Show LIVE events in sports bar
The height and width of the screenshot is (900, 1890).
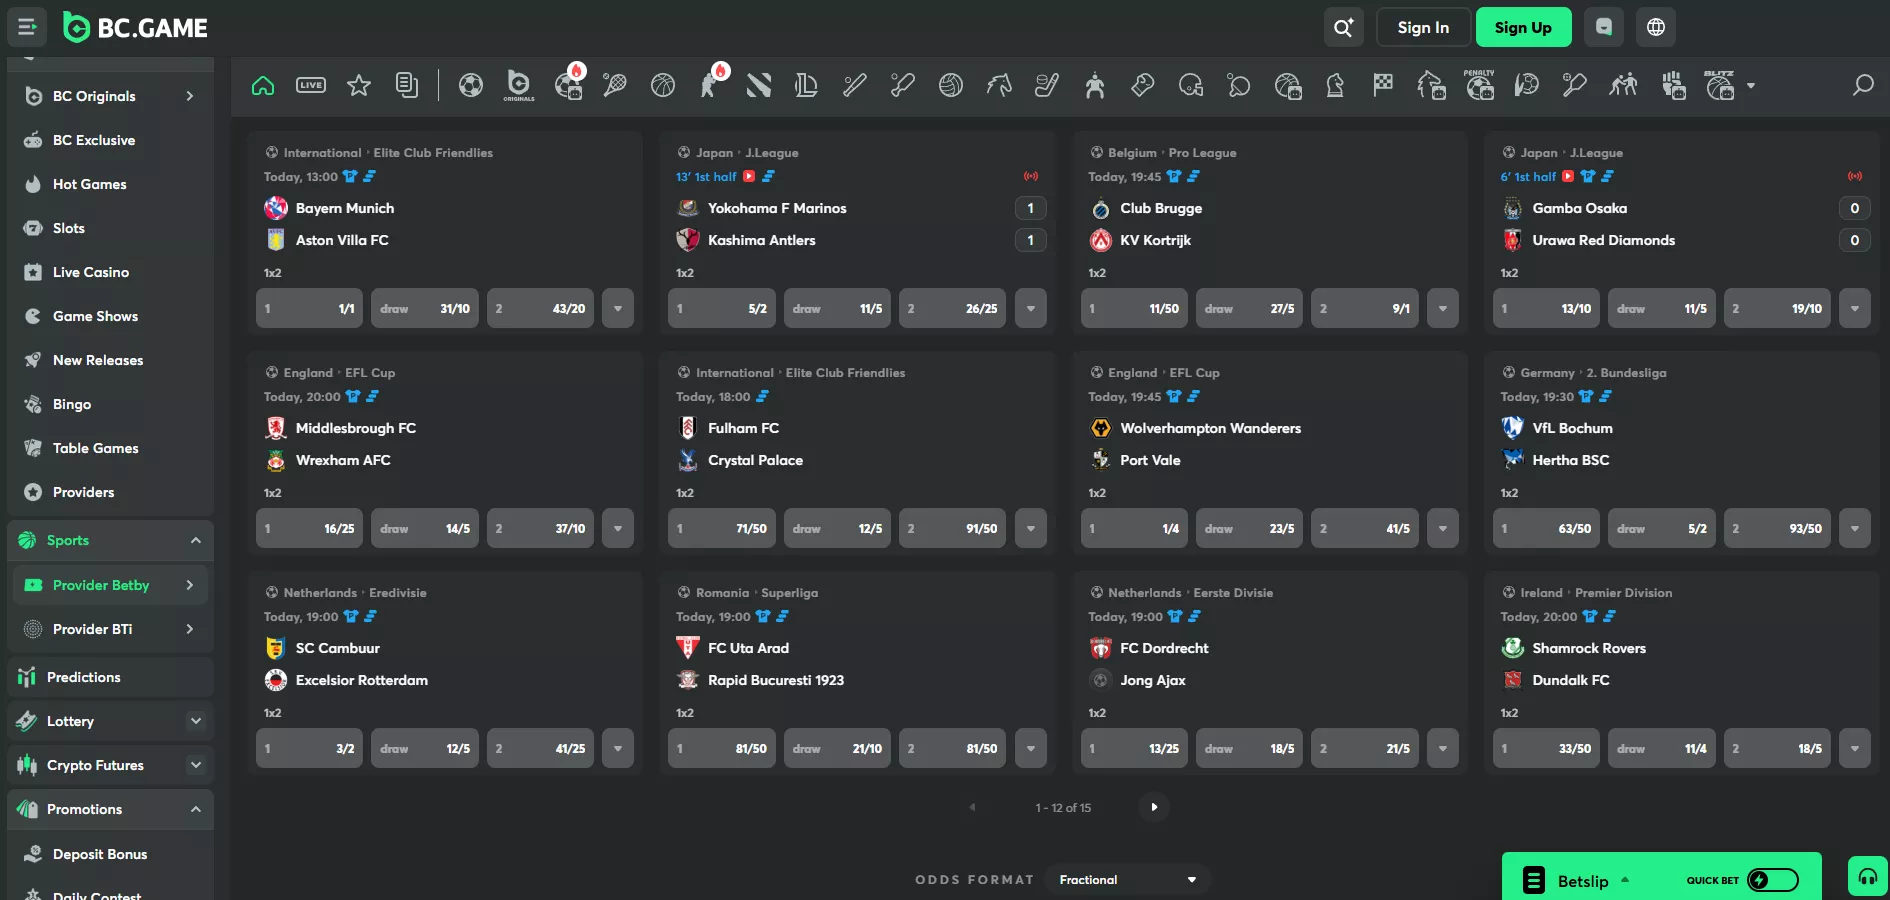click(x=311, y=86)
